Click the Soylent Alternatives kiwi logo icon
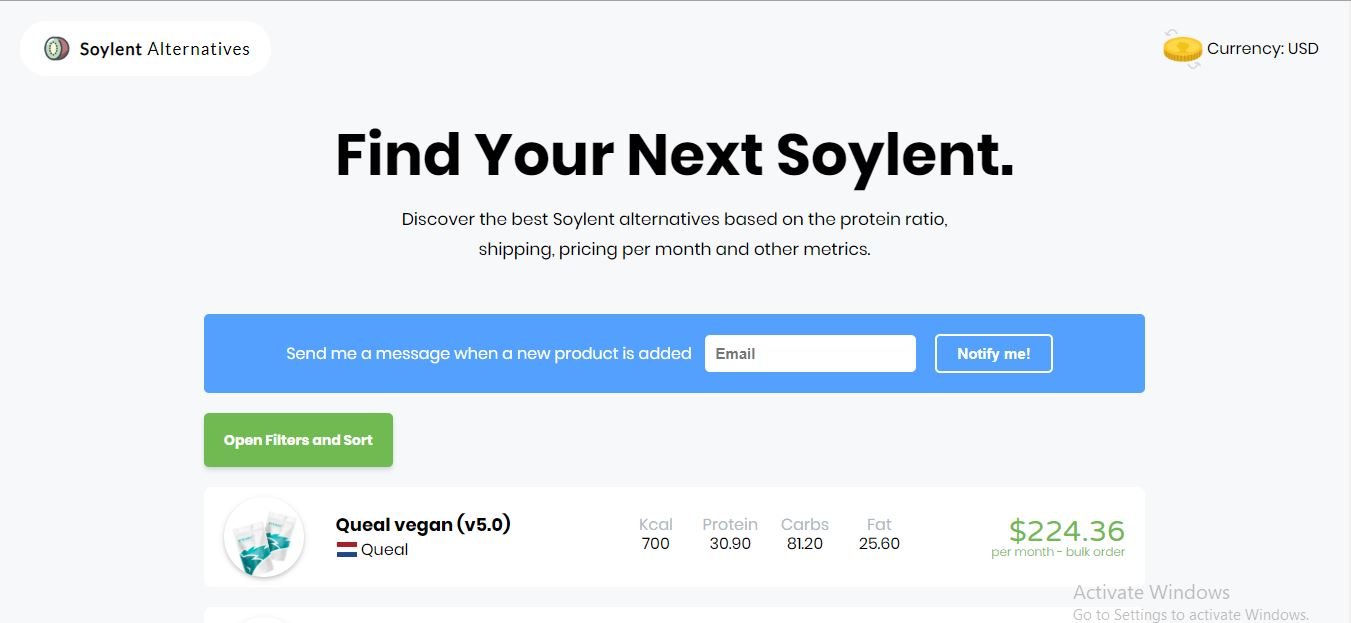 tap(56, 48)
